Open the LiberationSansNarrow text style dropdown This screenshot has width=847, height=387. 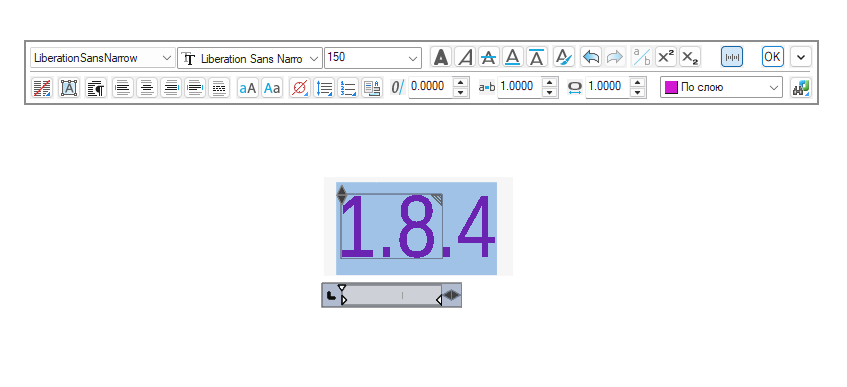point(103,58)
